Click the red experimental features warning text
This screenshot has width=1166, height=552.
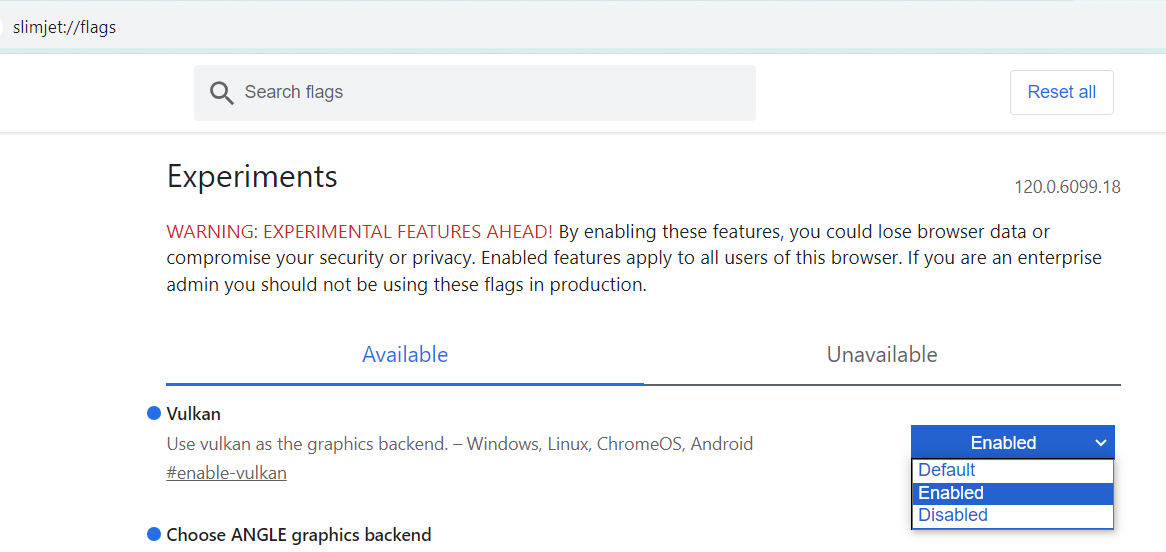(x=360, y=232)
